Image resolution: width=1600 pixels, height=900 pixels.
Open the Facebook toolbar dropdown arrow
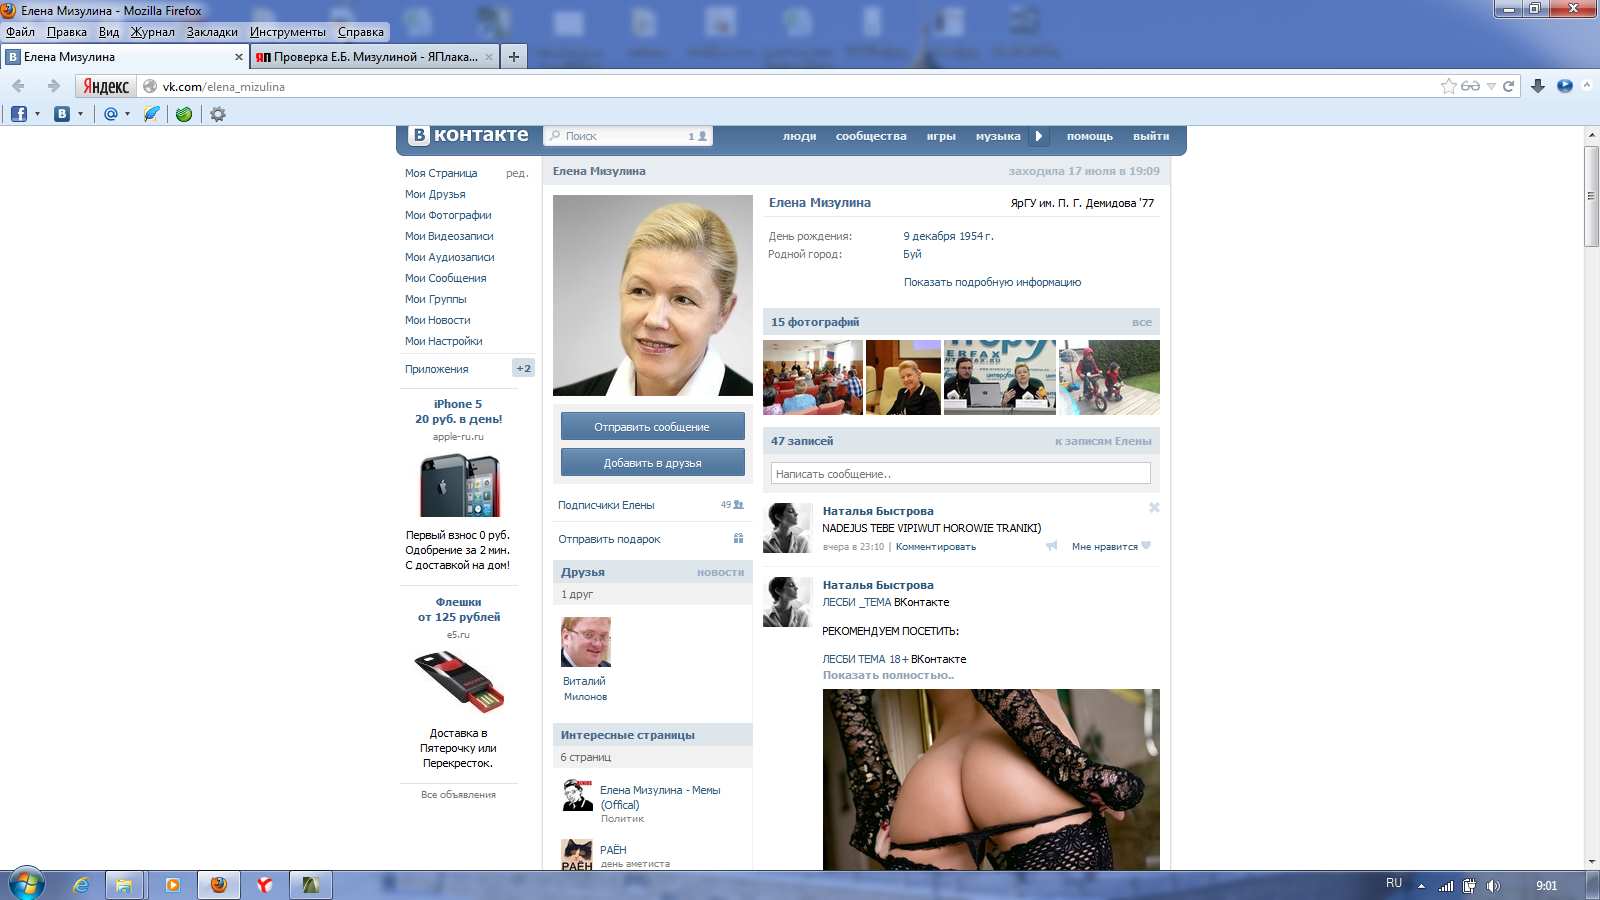pos(38,114)
